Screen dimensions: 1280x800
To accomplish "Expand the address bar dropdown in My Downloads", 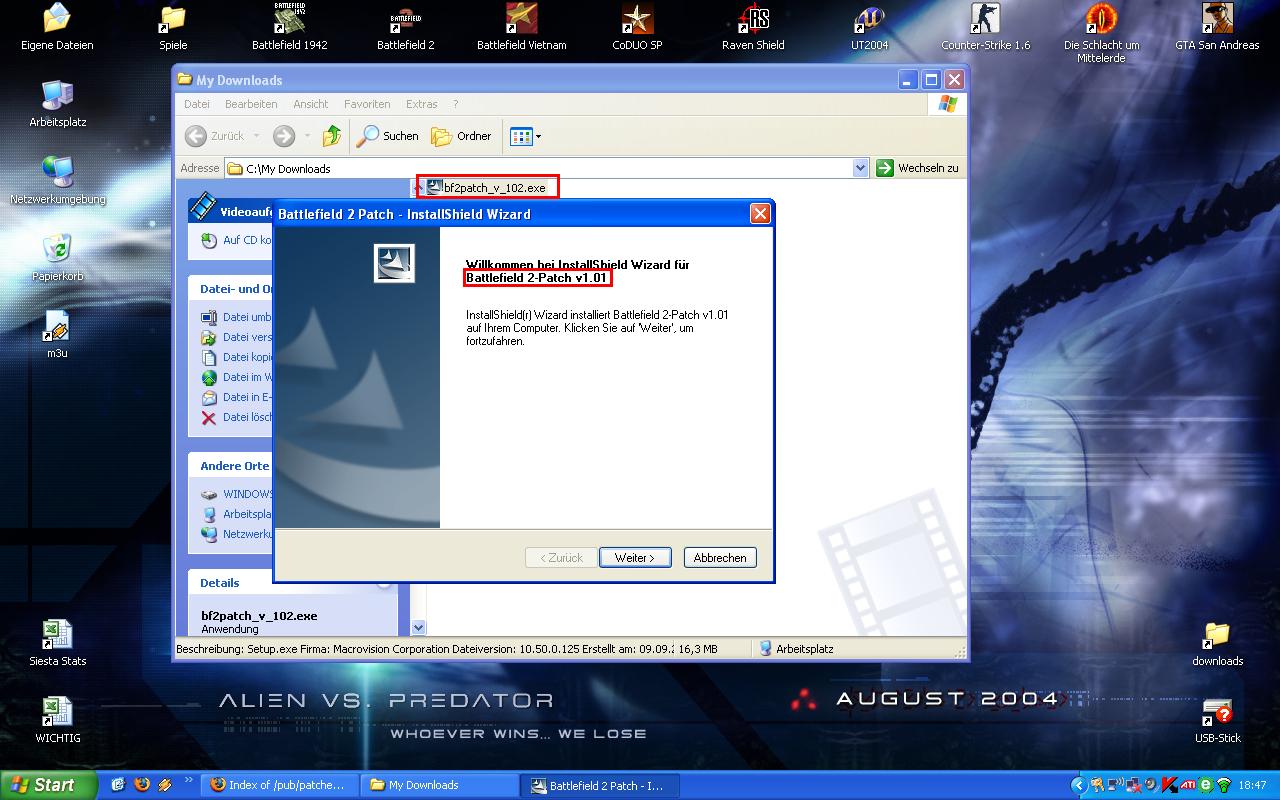I will [860, 168].
